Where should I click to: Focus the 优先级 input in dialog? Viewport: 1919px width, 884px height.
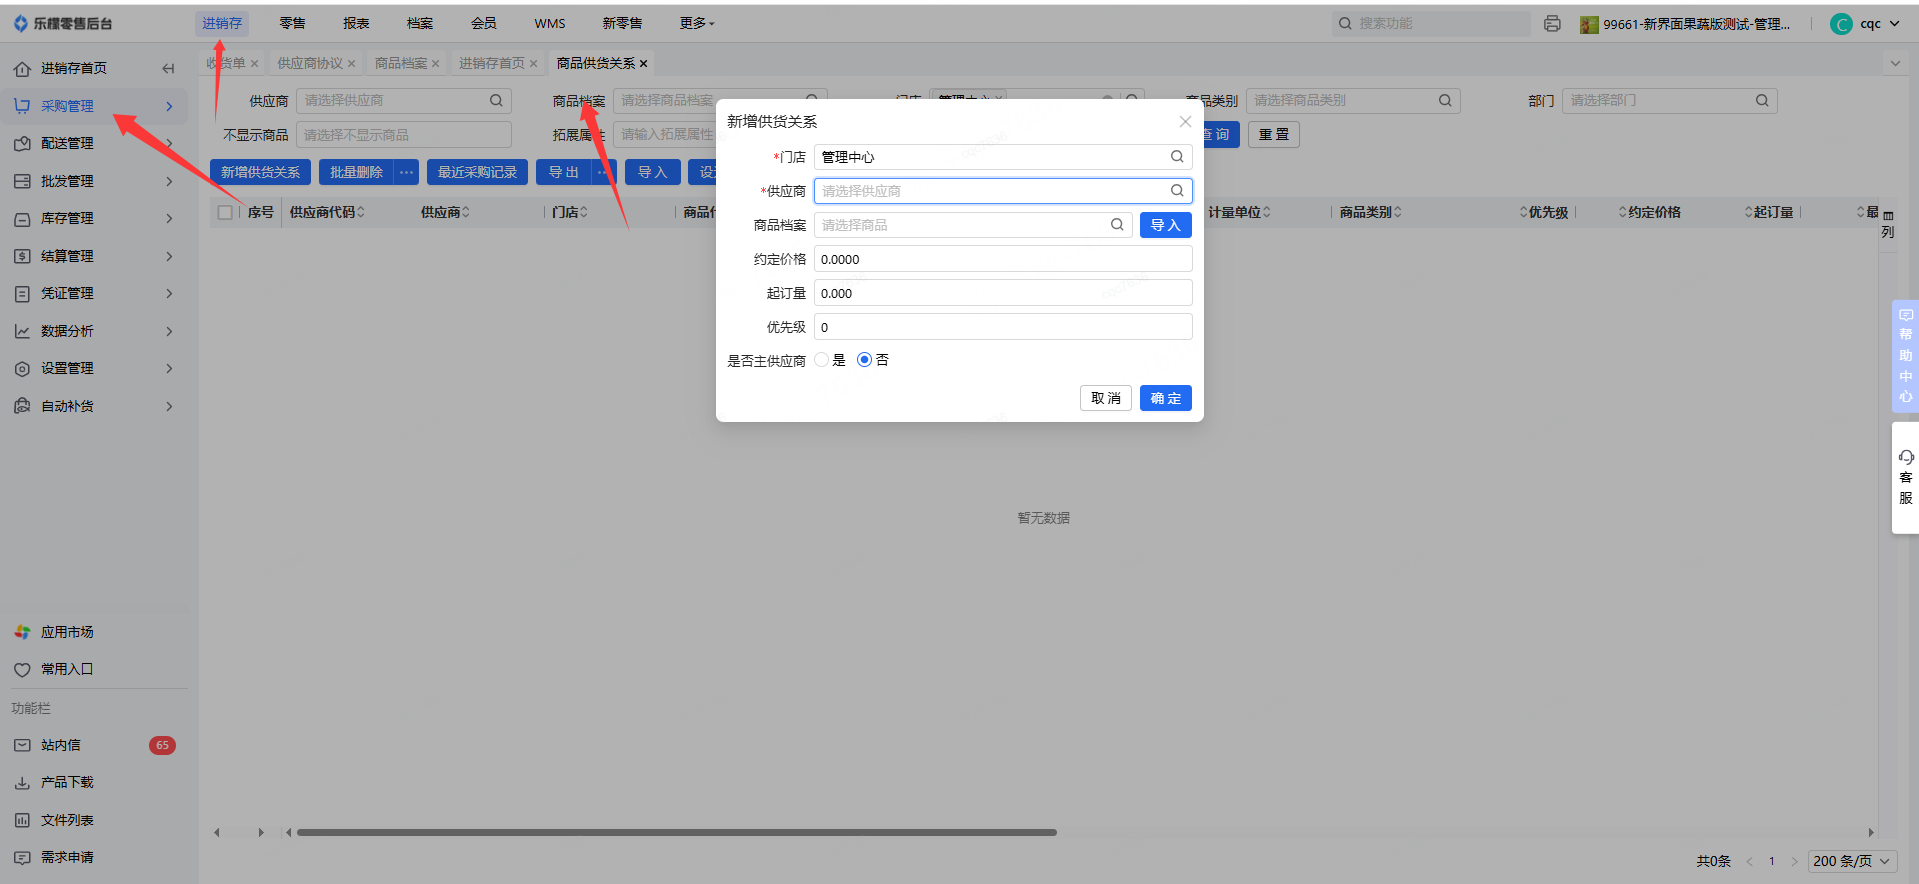pos(1003,327)
